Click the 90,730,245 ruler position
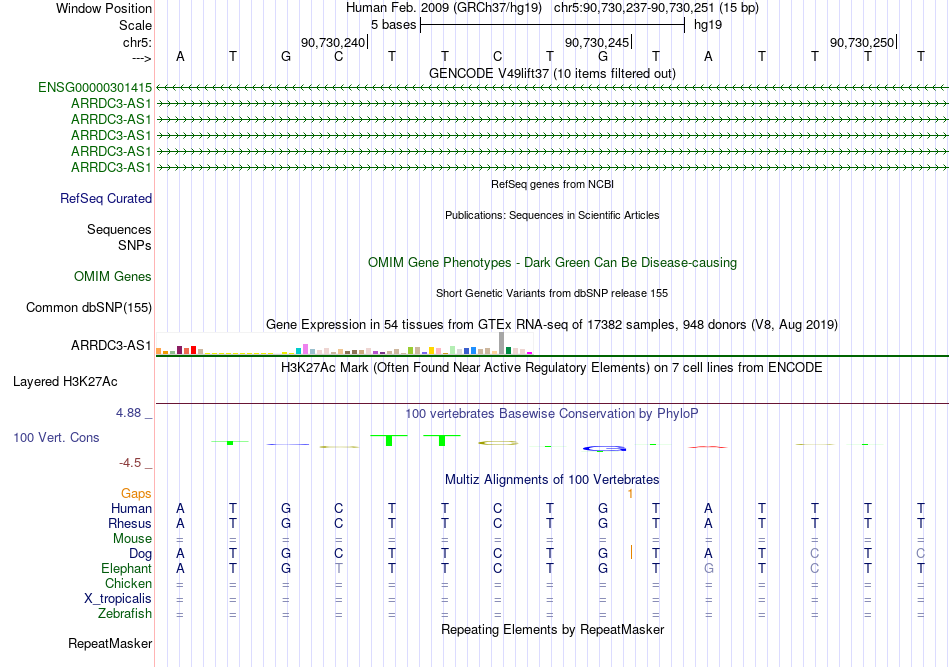The width and height of the screenshot is (950, 667). [x=597, y=42]
